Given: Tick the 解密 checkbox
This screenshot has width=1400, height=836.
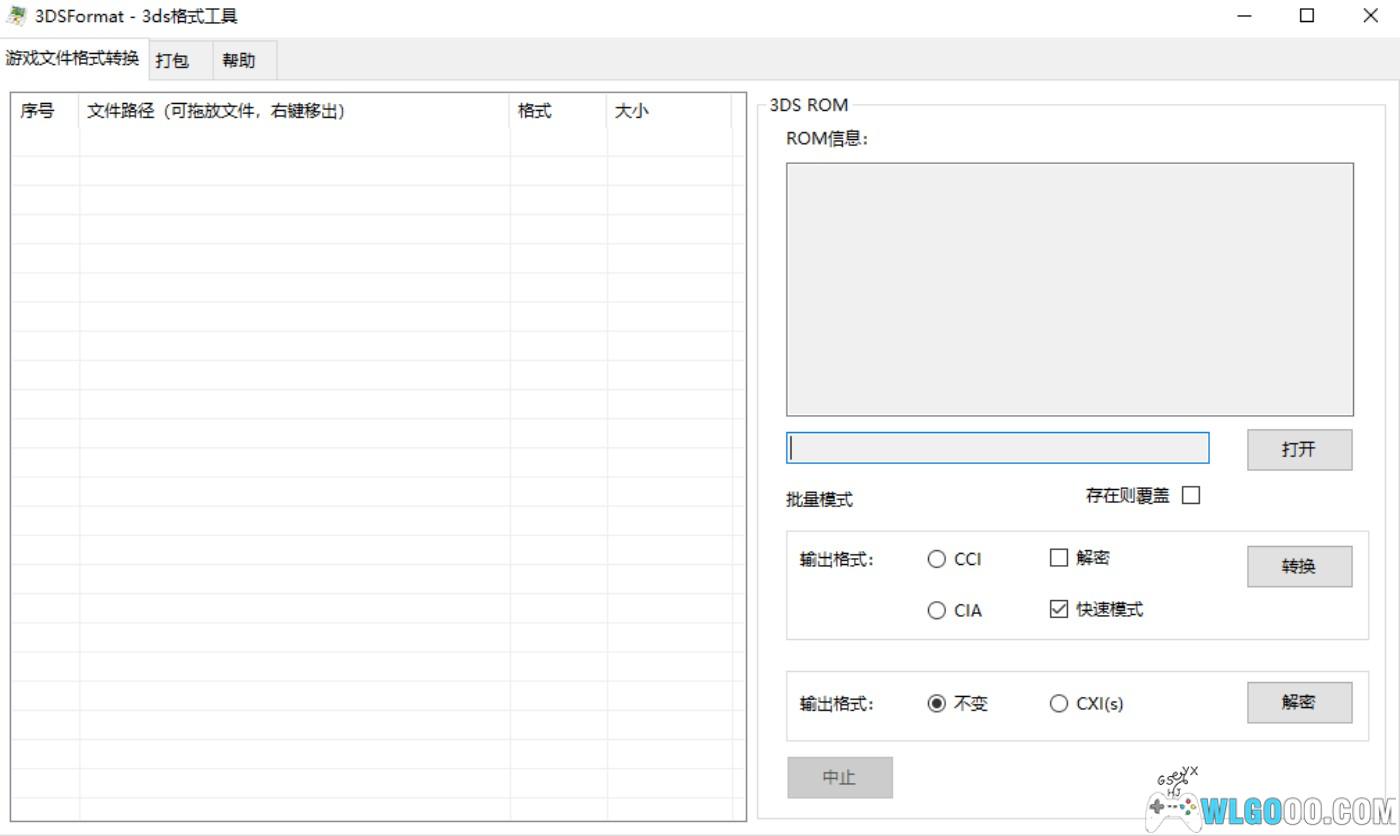Looking at the screenshot, I should pos(1059,558).
